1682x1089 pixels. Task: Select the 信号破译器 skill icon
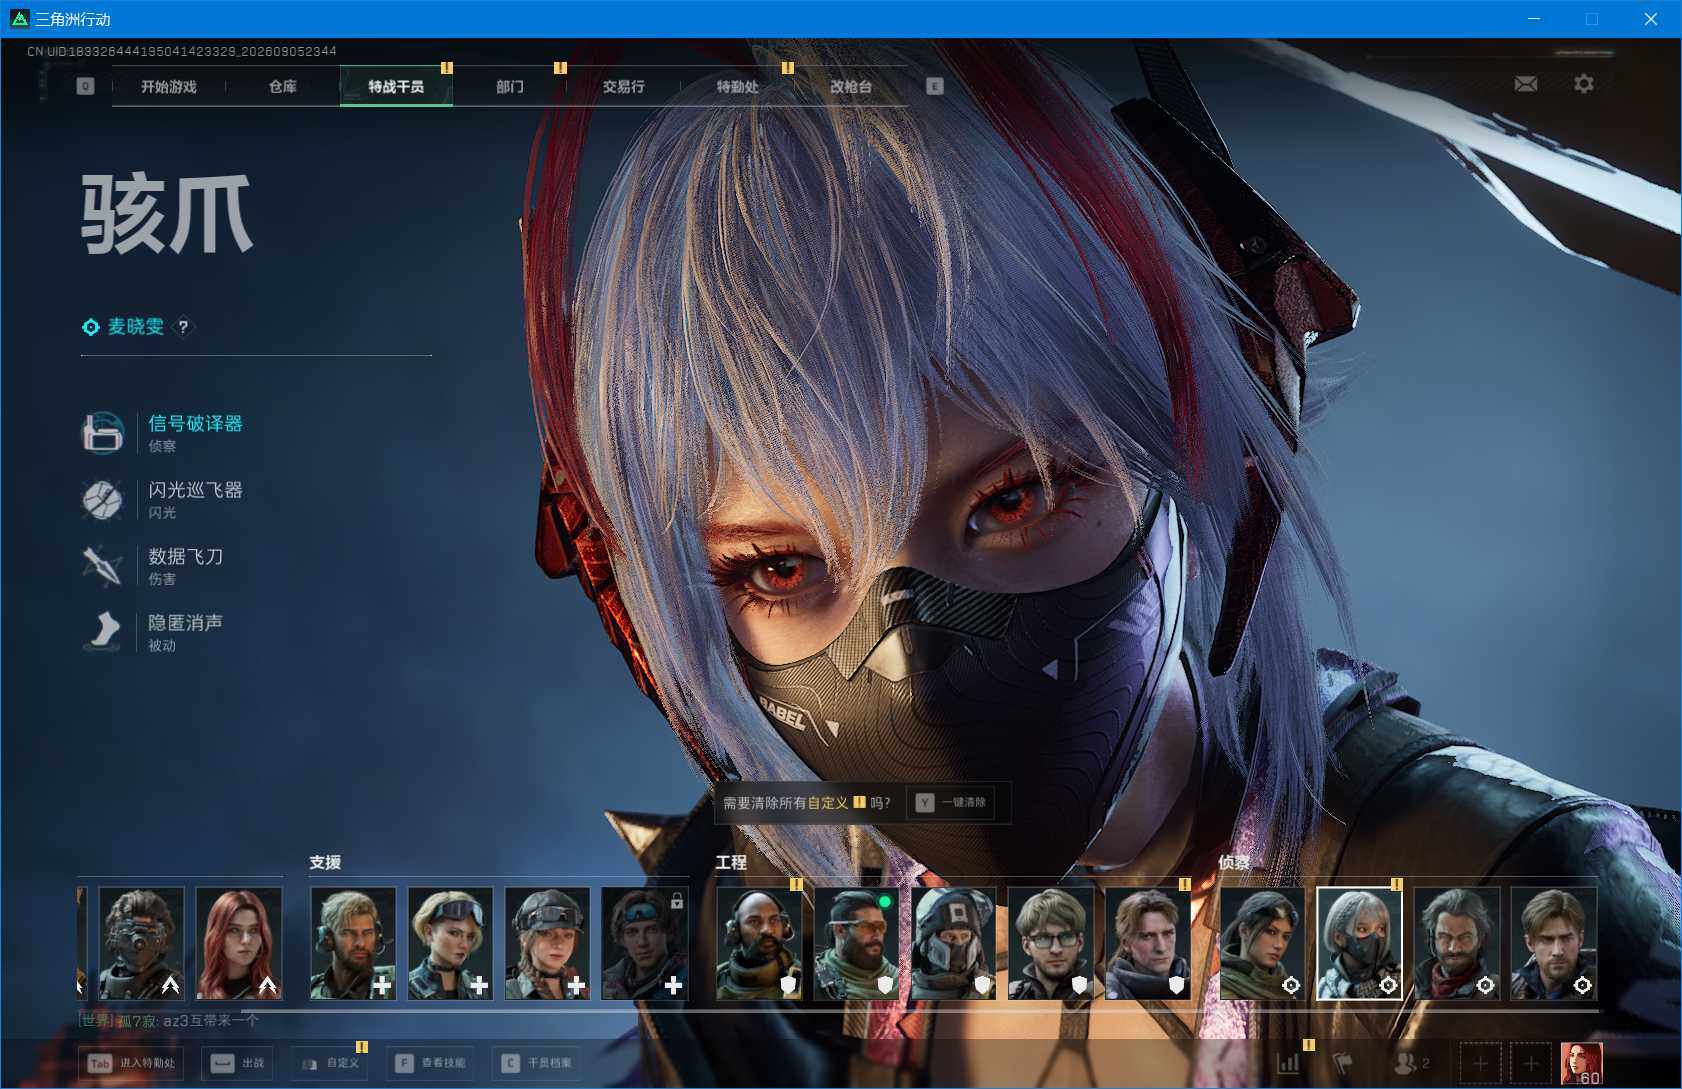pyautogui.click(x=102, y=432)
